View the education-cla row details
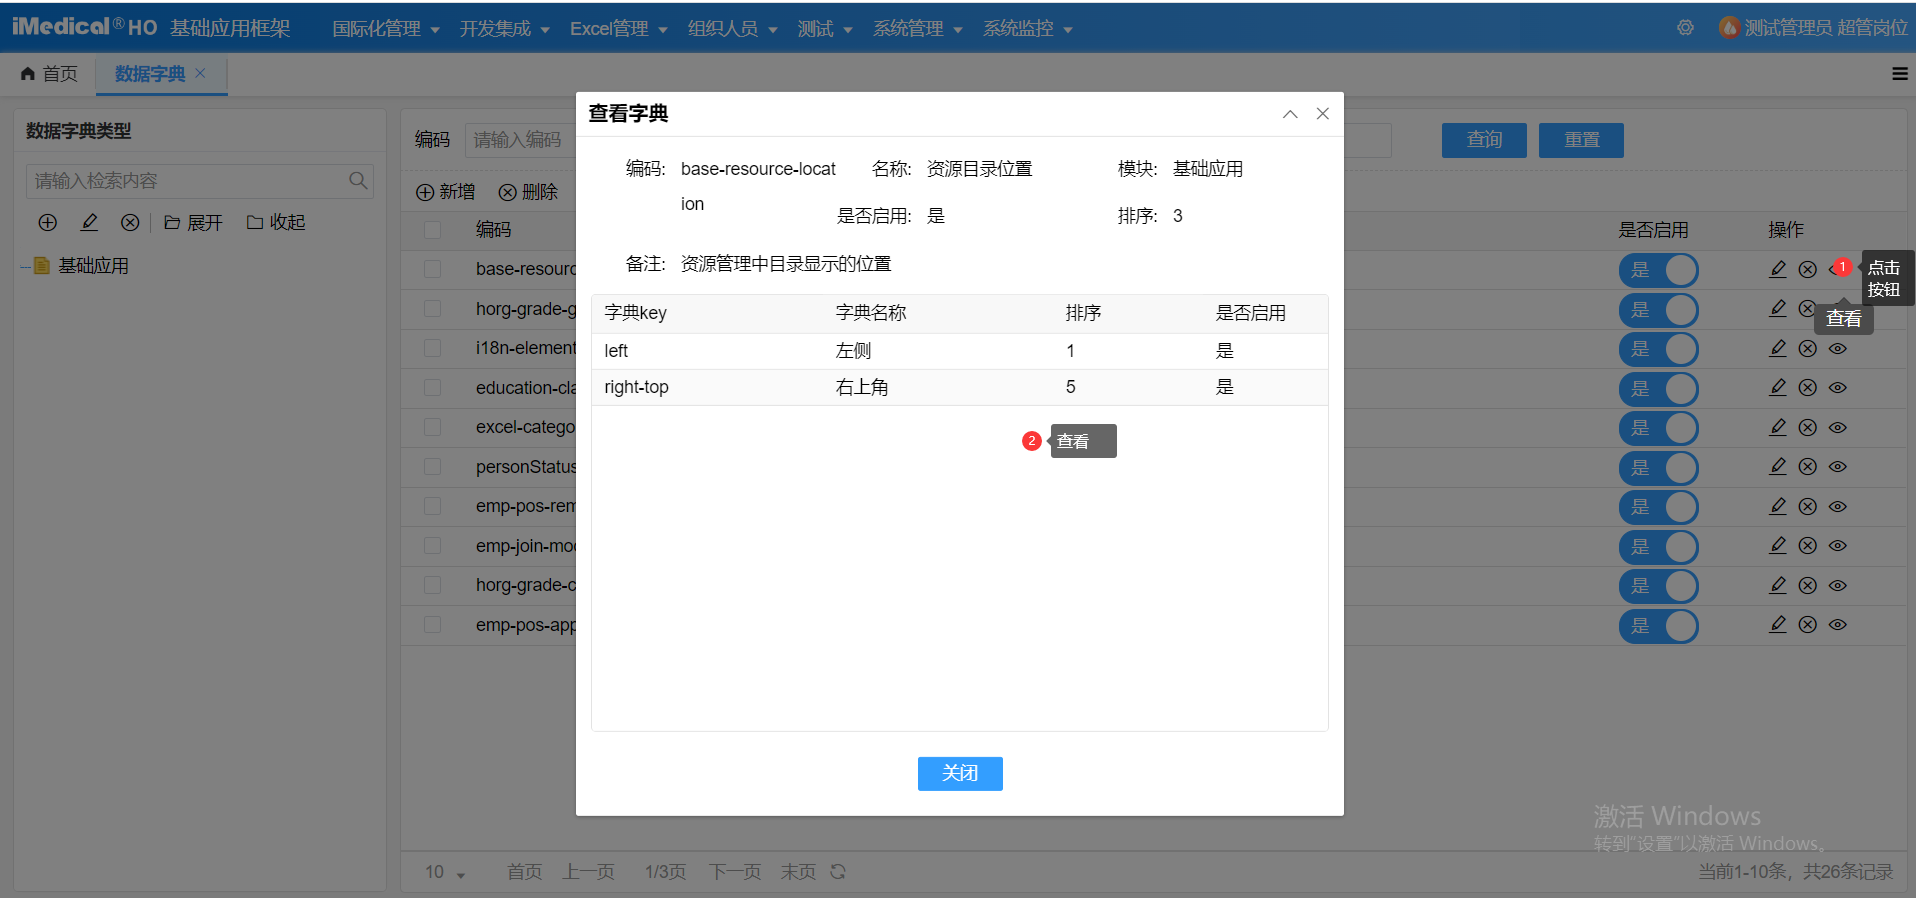Image resolution: width=1920 pixels, height=898 pixels. [x=1838, y=387]
